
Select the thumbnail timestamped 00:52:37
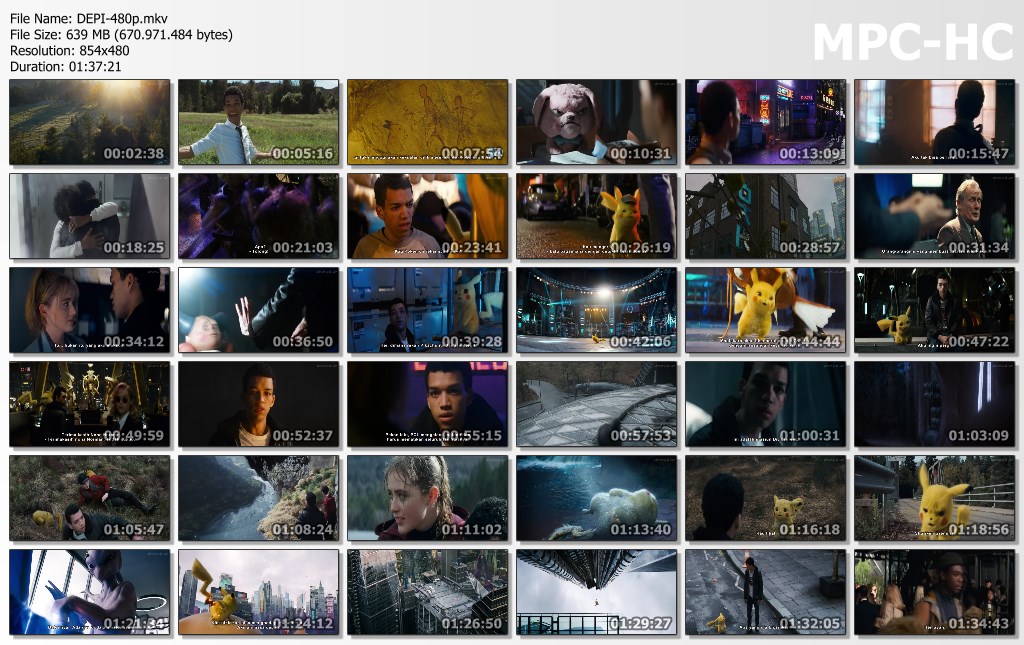259,404
